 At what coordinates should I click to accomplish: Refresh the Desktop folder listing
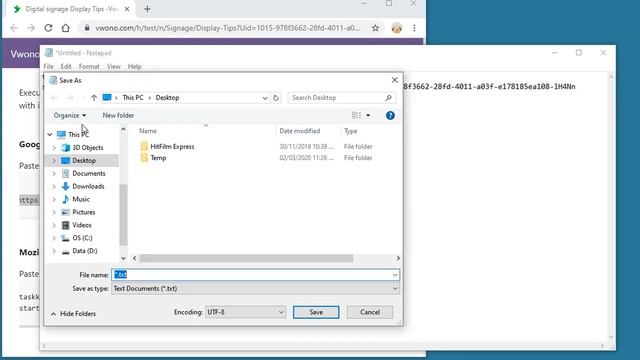click(276, 98)
